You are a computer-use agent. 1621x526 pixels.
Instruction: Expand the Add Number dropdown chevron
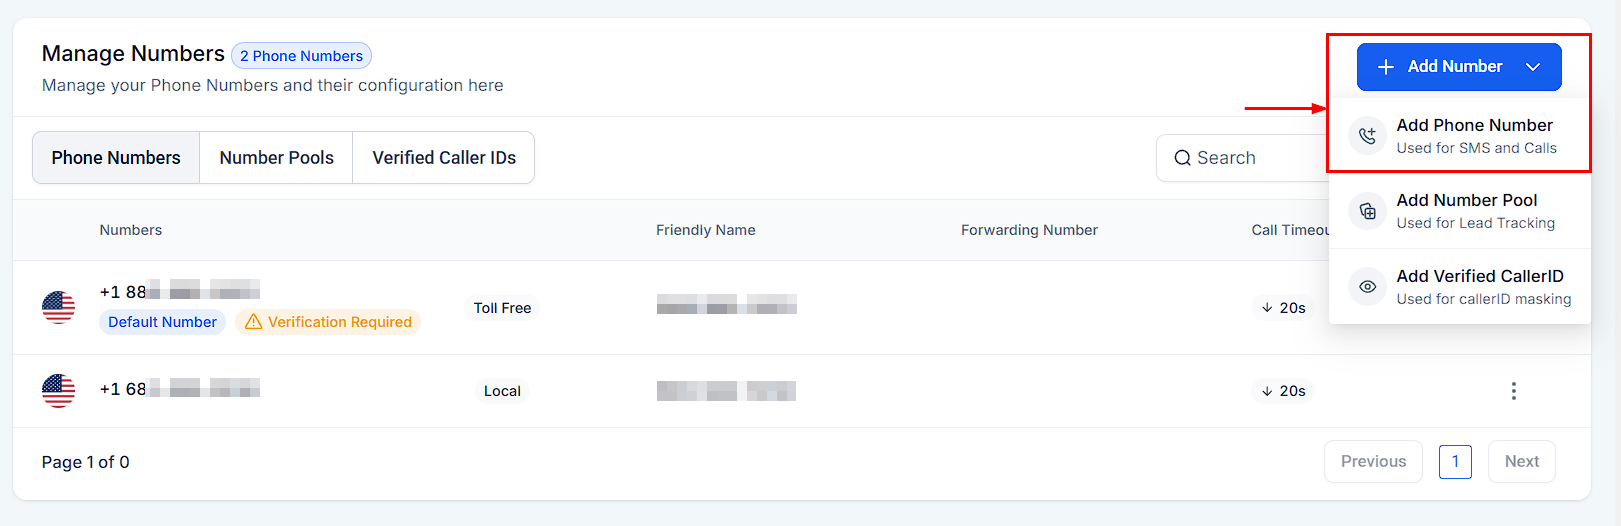coord(1533,67)
